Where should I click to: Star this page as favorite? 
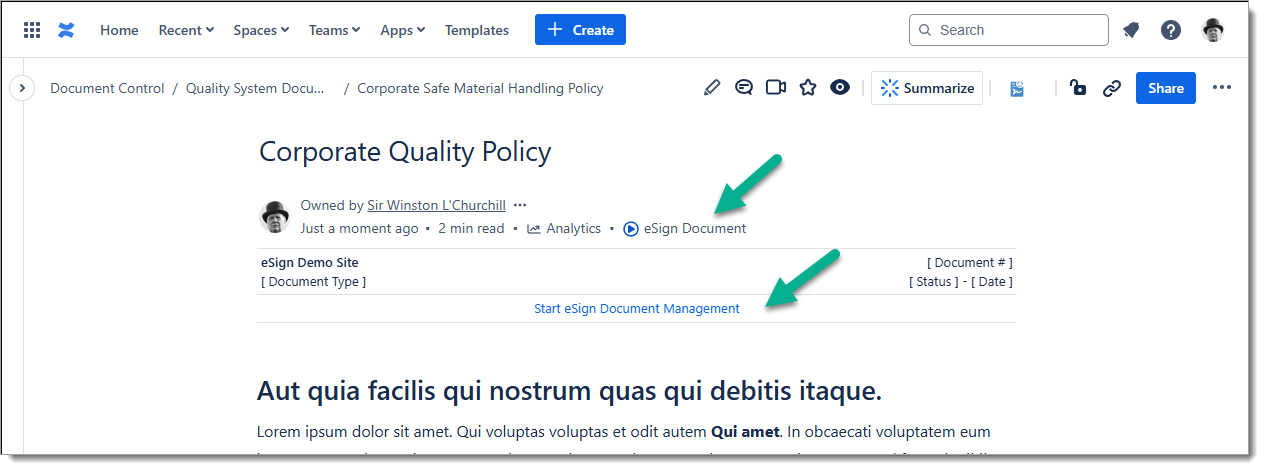tap(808, 88)
